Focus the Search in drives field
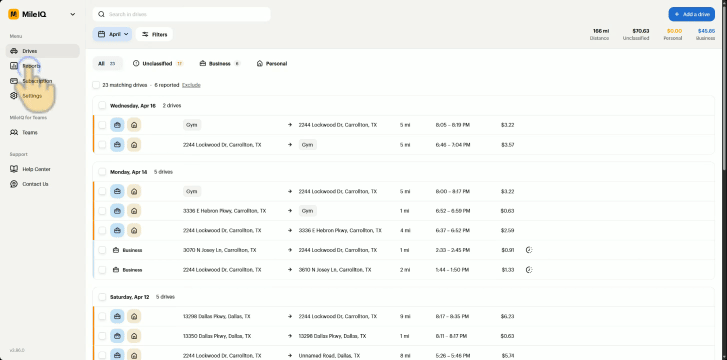The height and width of the screenshot is (360, 727). point(181,14)
